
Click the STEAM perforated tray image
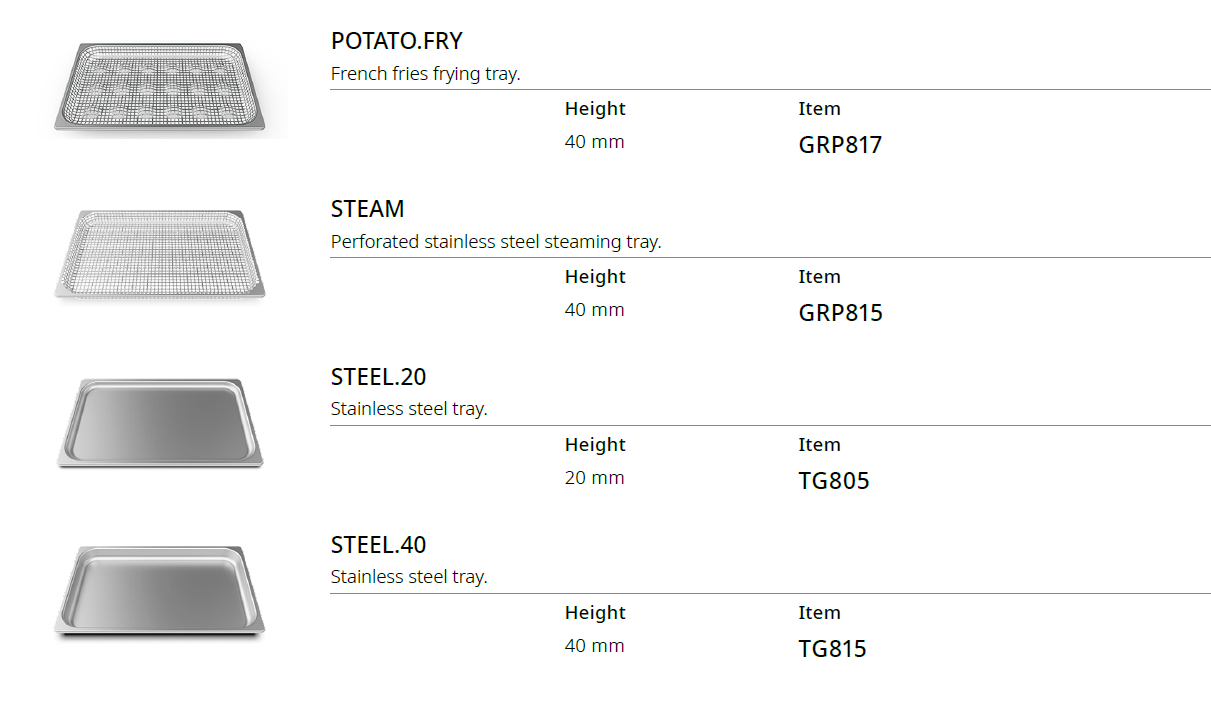tap(160, 255)
